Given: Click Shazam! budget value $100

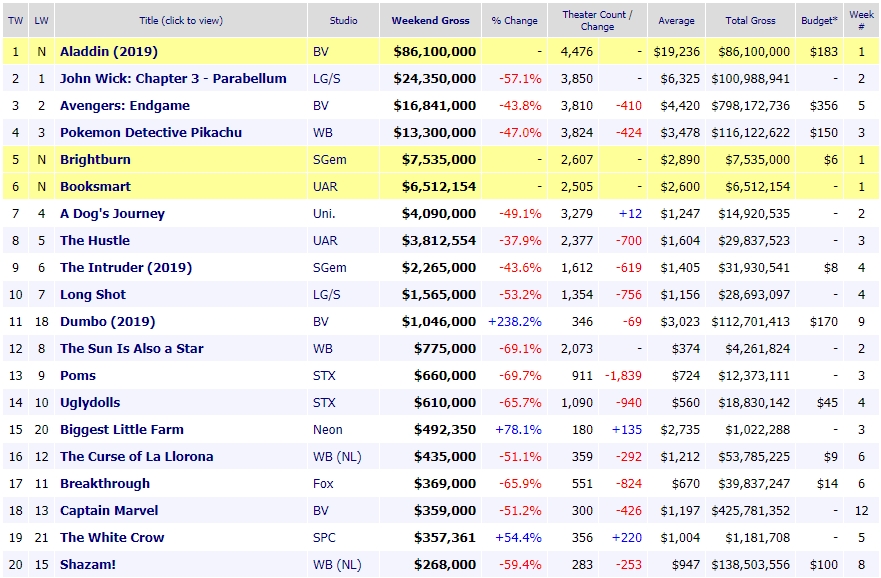Looking at the screenshot, I should (x=824, y=565).
